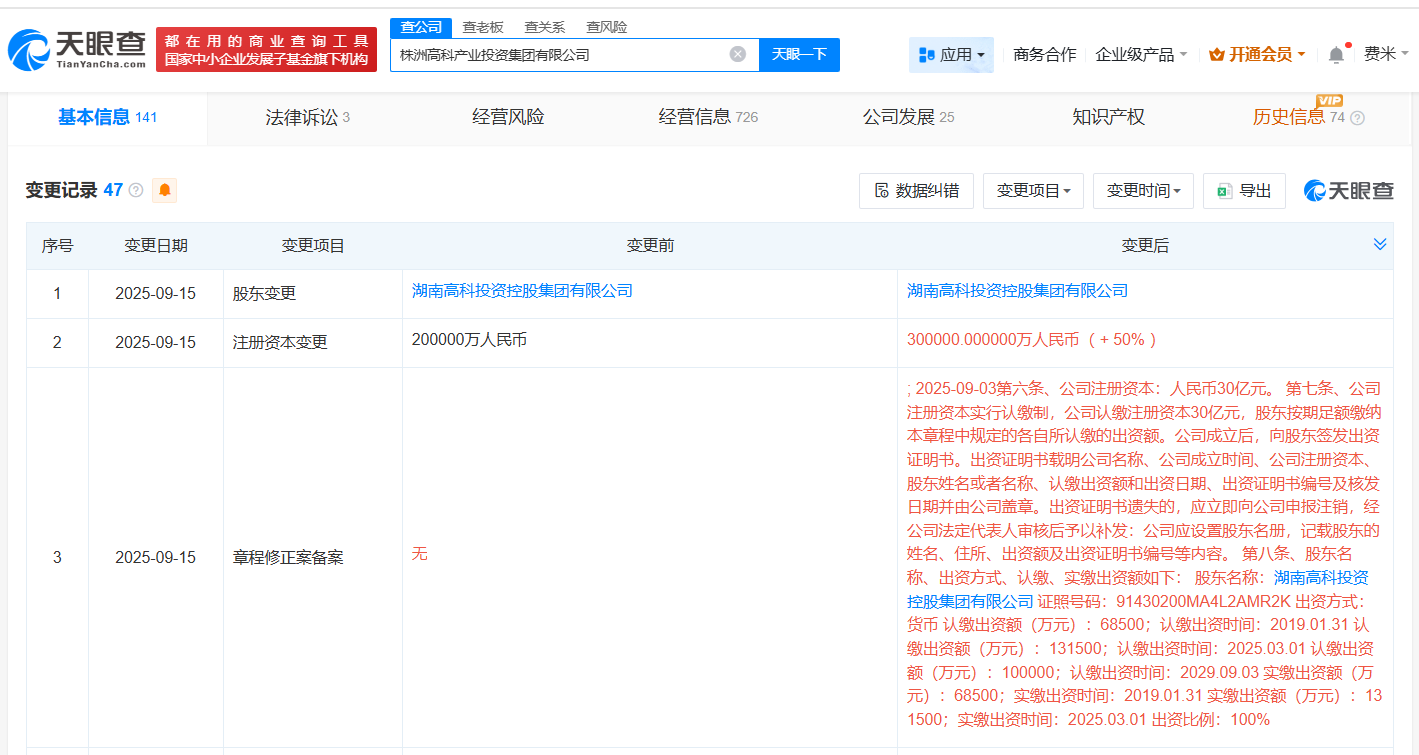Click the Tianyancha logo in the header
Viewport: 1419px width, 755px height.
(x=78, y=49)
